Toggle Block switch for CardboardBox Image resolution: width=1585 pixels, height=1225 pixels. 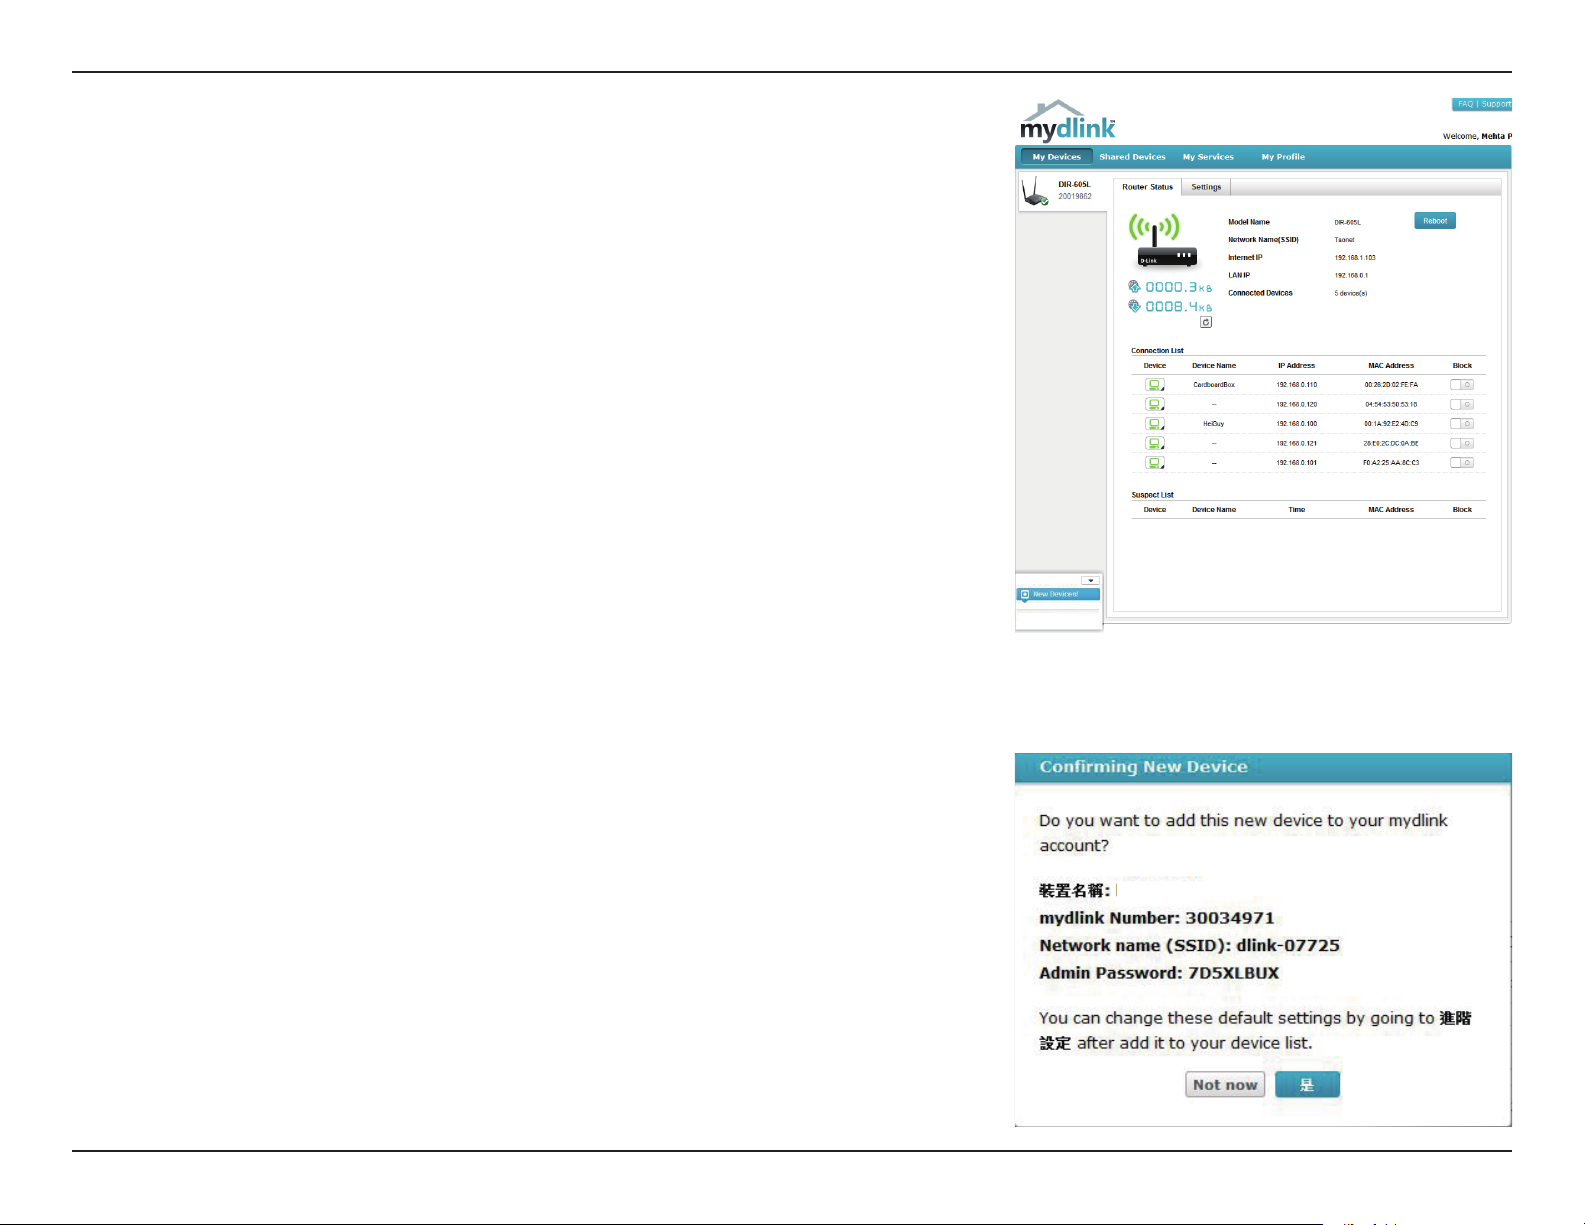(1462, 385)
